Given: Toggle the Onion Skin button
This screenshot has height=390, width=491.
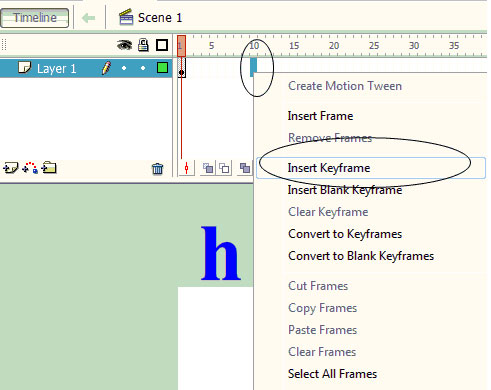Looking at the screenshot, I should [208, 168].
